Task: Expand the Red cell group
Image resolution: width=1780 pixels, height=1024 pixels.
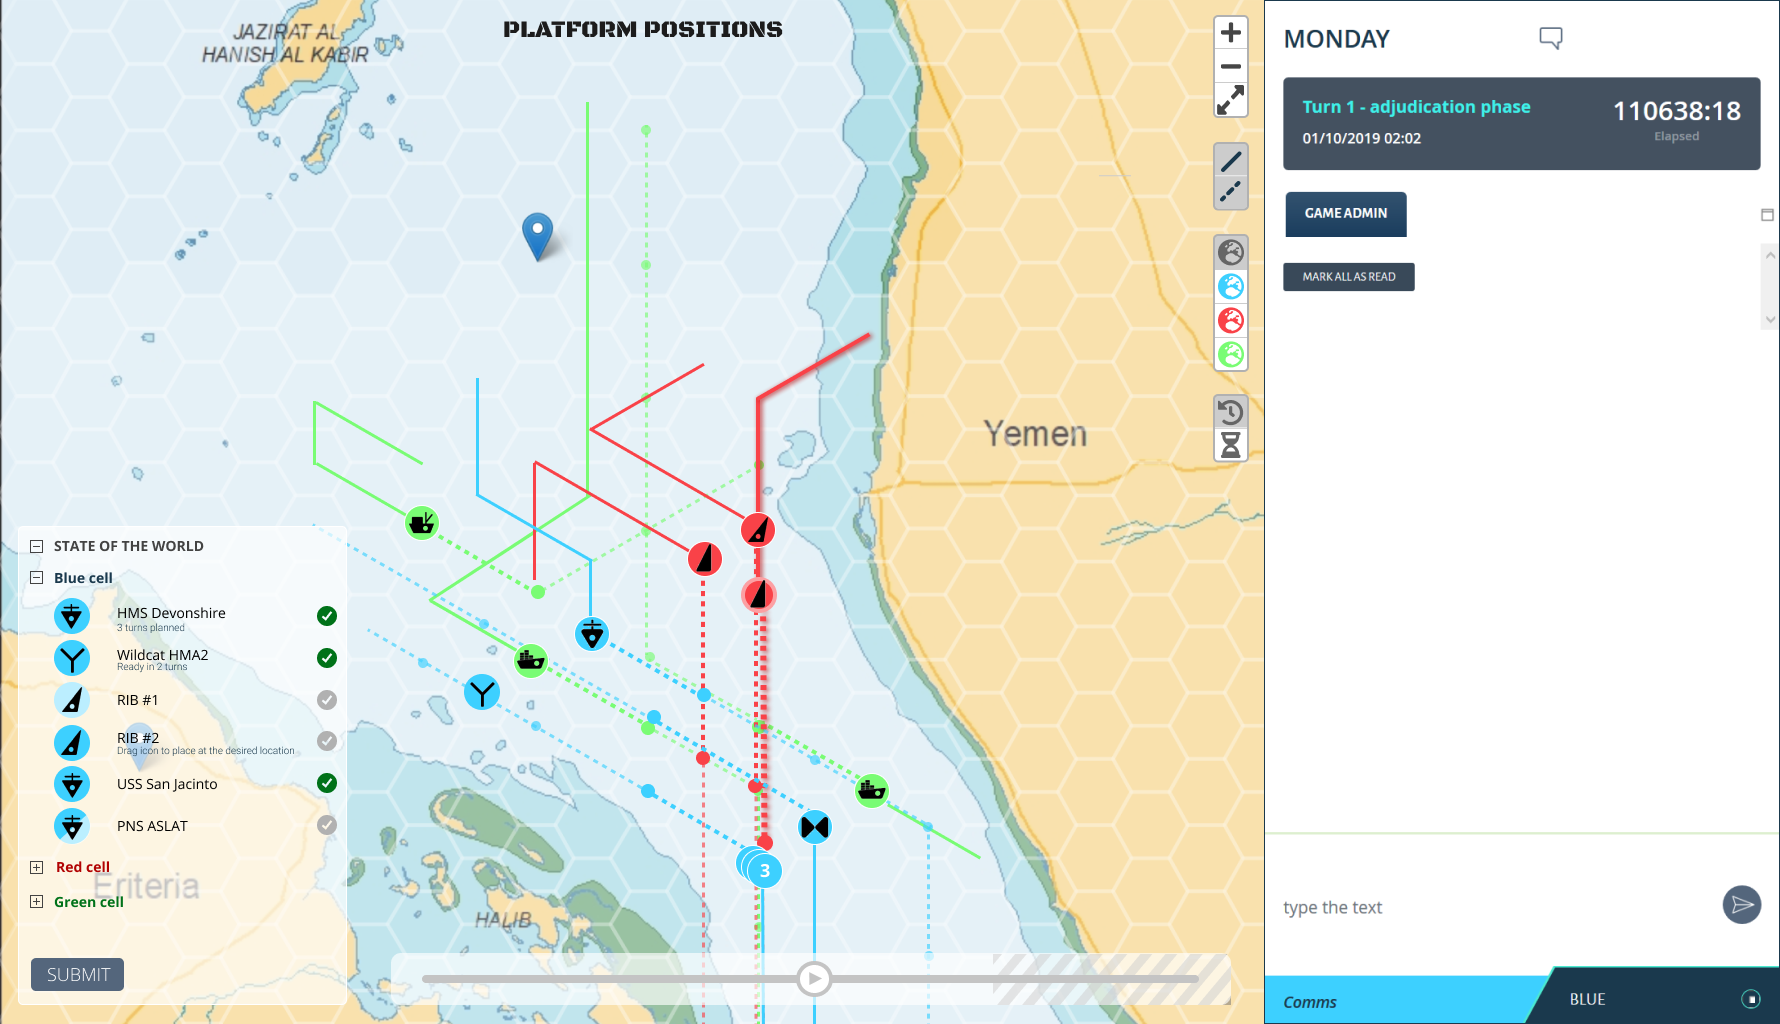Action: click(37, 867)
